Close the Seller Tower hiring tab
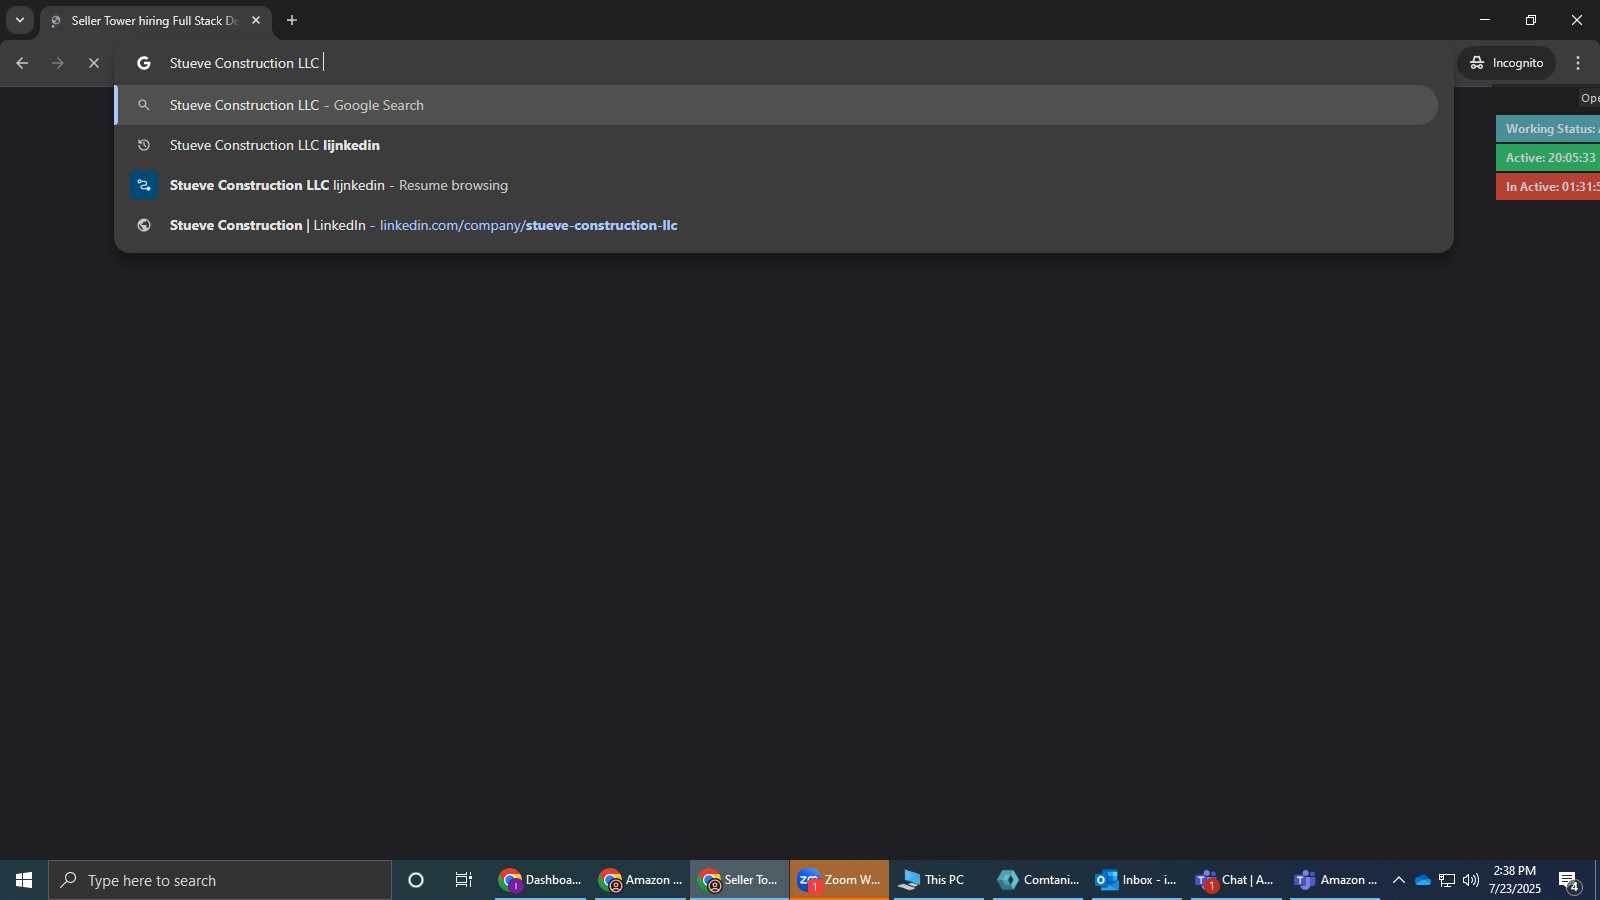 256,20
